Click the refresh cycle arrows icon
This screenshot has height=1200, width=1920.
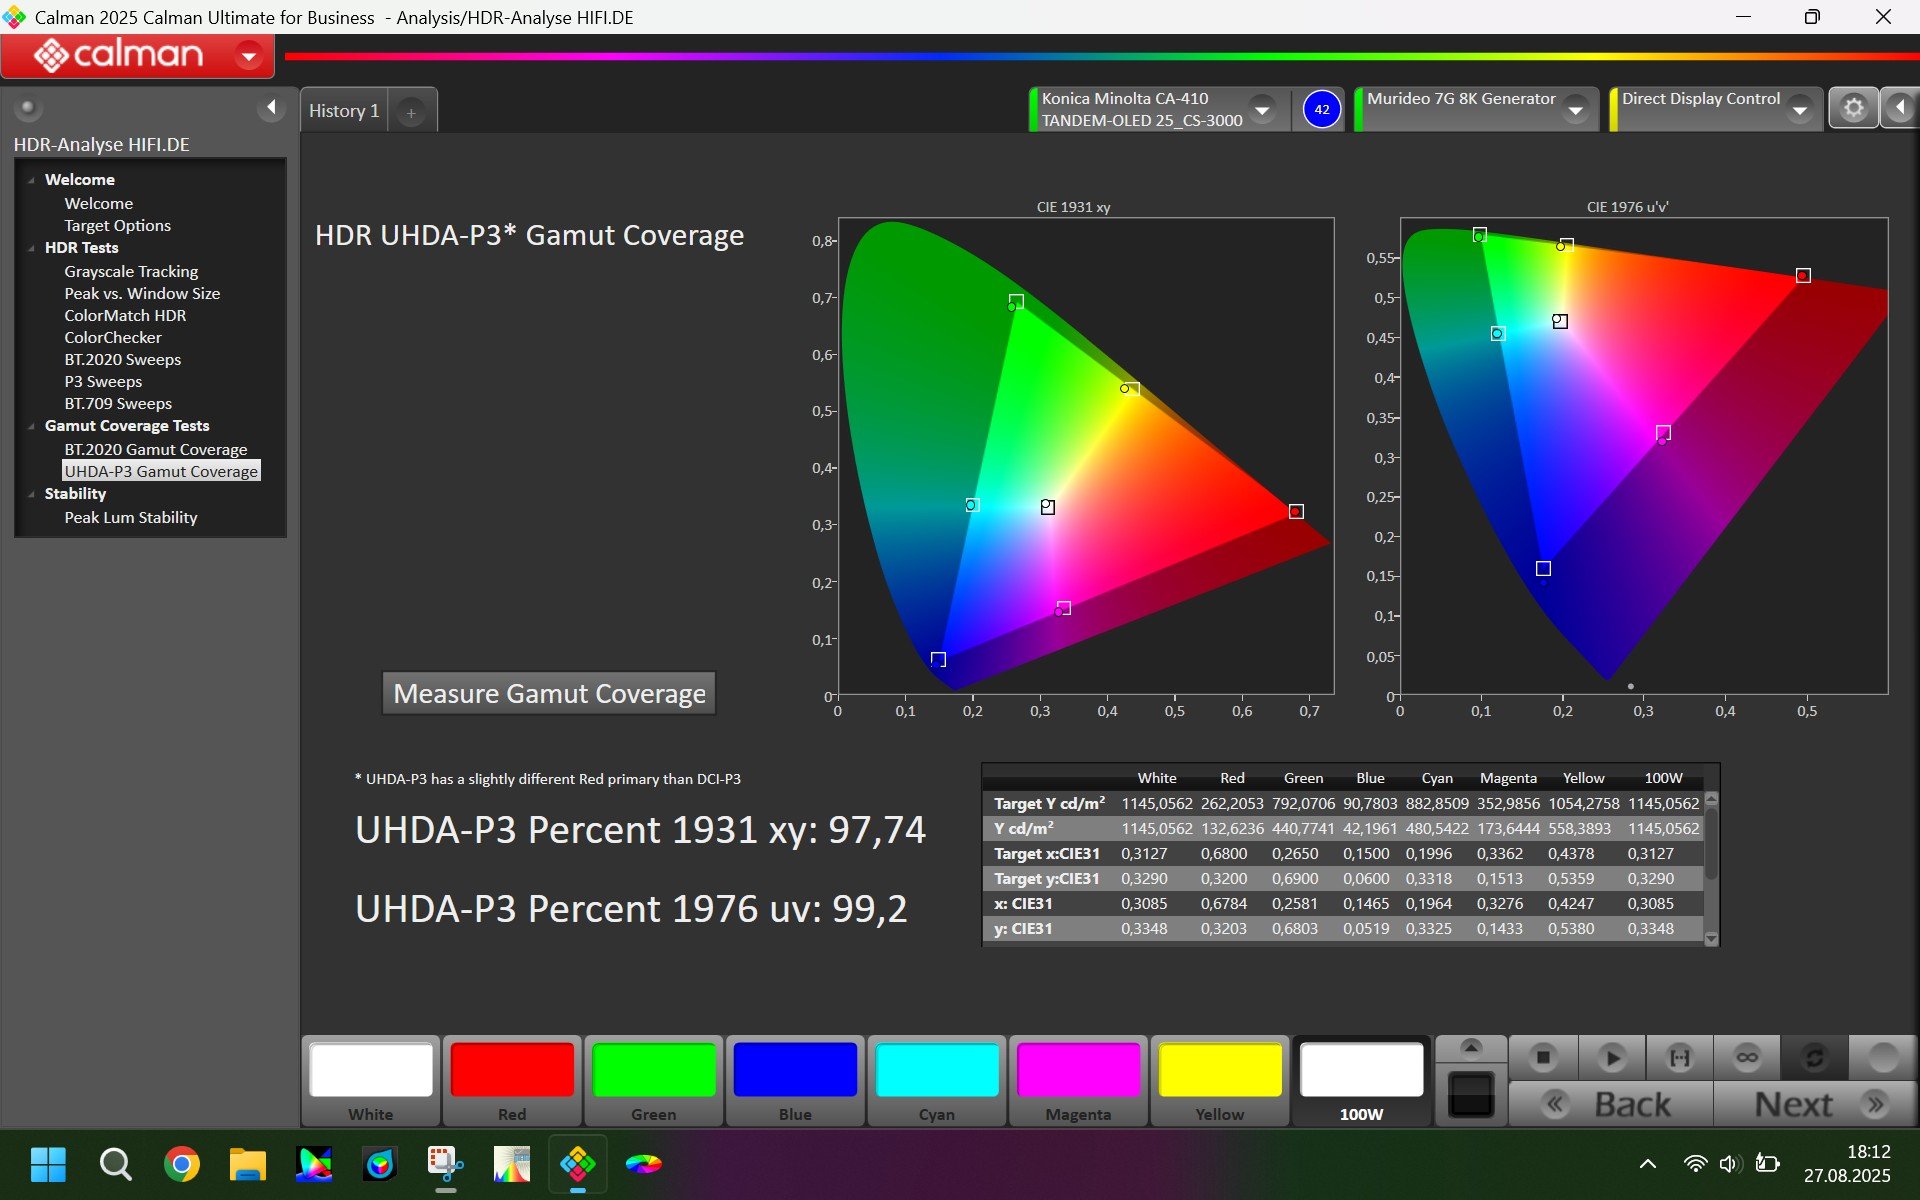(x=1814, y=1057)
